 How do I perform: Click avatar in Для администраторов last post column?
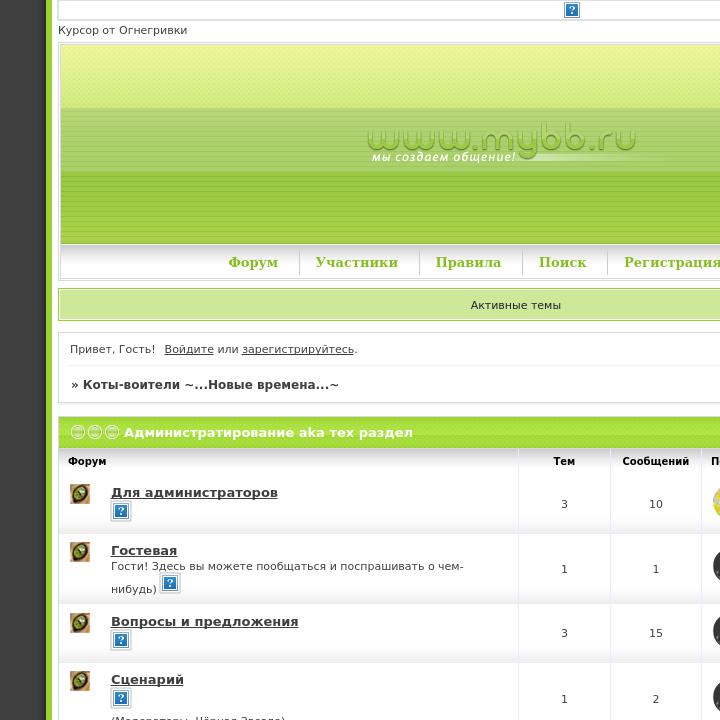716,502
